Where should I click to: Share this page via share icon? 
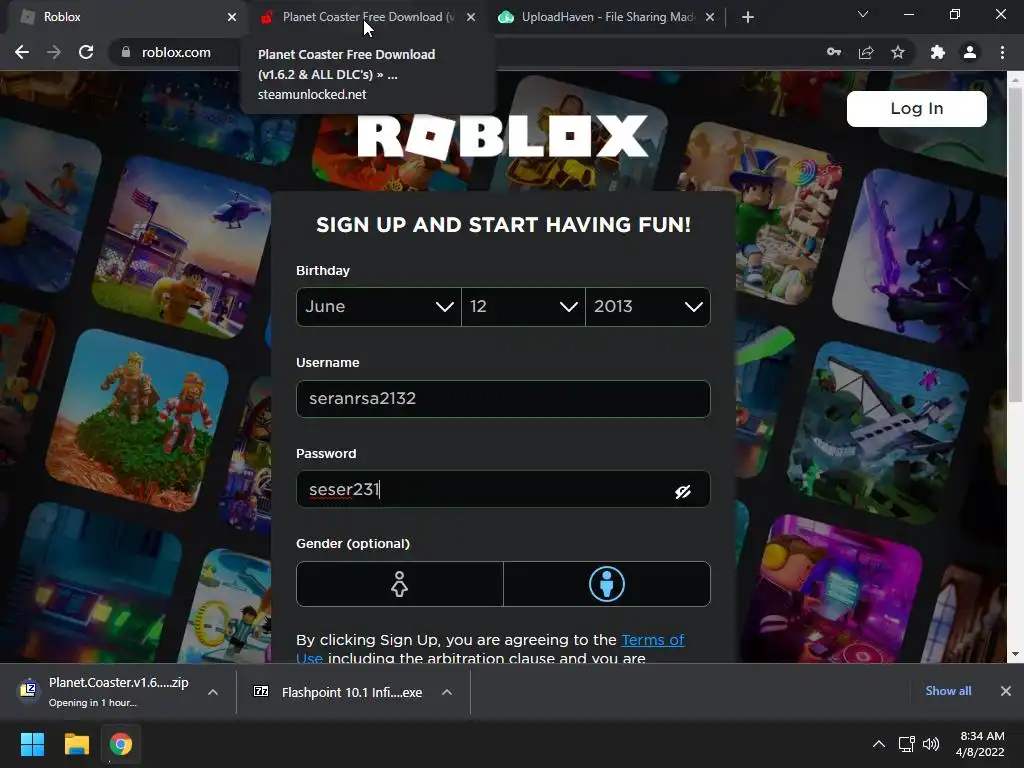866,52
